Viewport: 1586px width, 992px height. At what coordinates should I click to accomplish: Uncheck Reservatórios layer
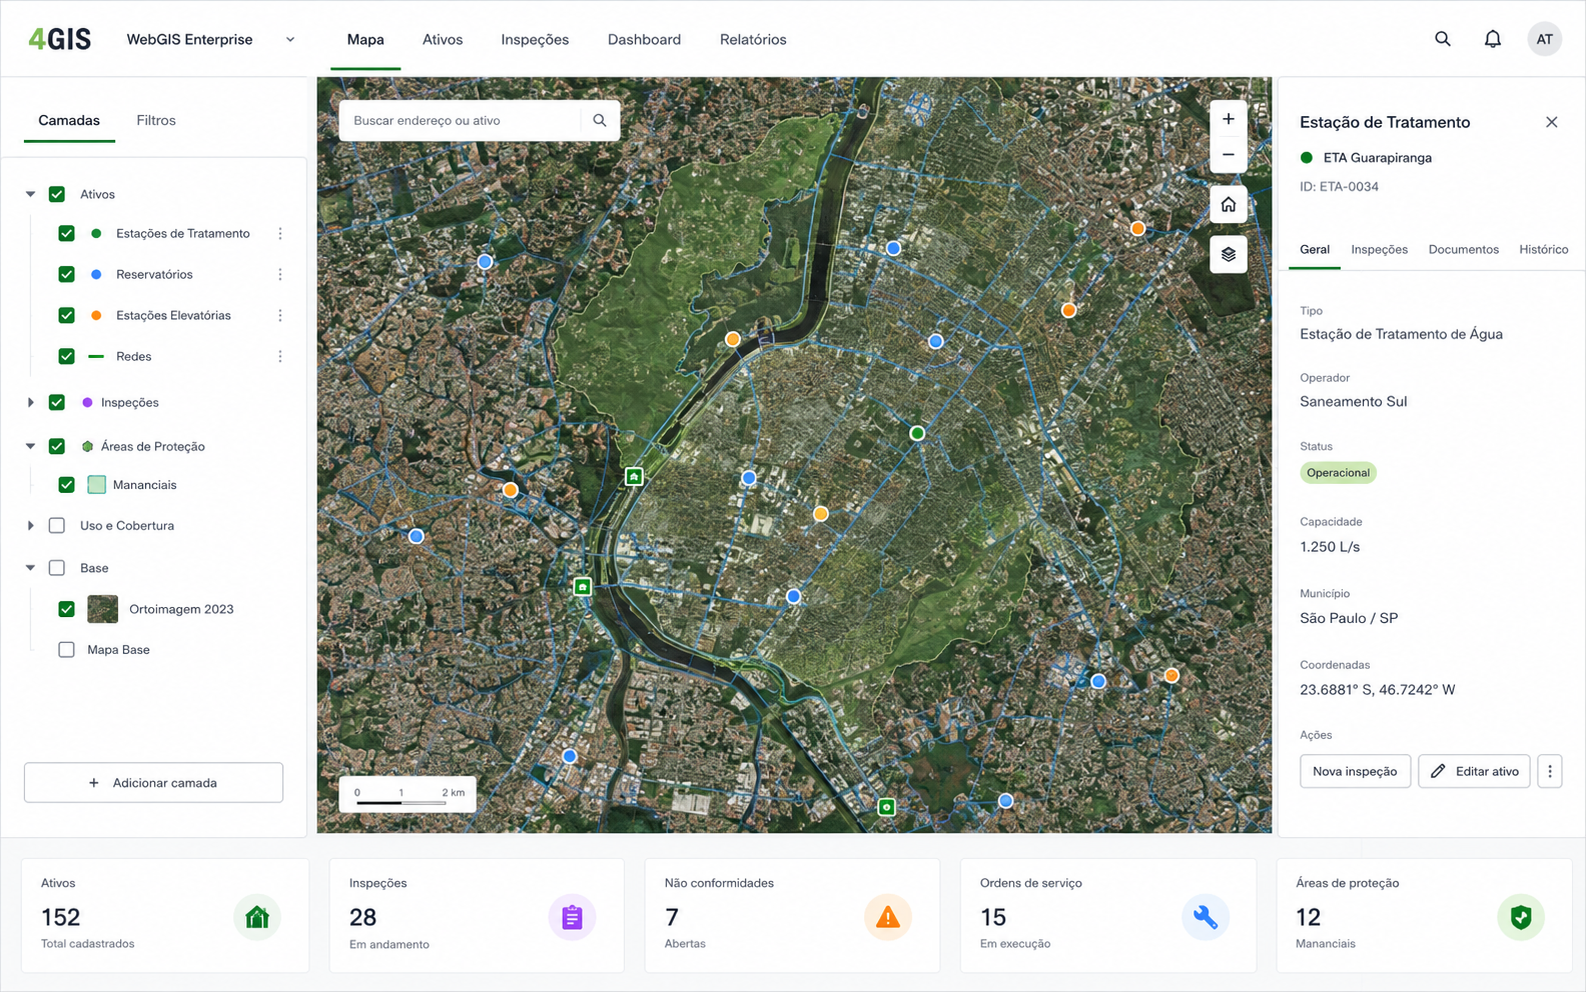pos(67,274)
